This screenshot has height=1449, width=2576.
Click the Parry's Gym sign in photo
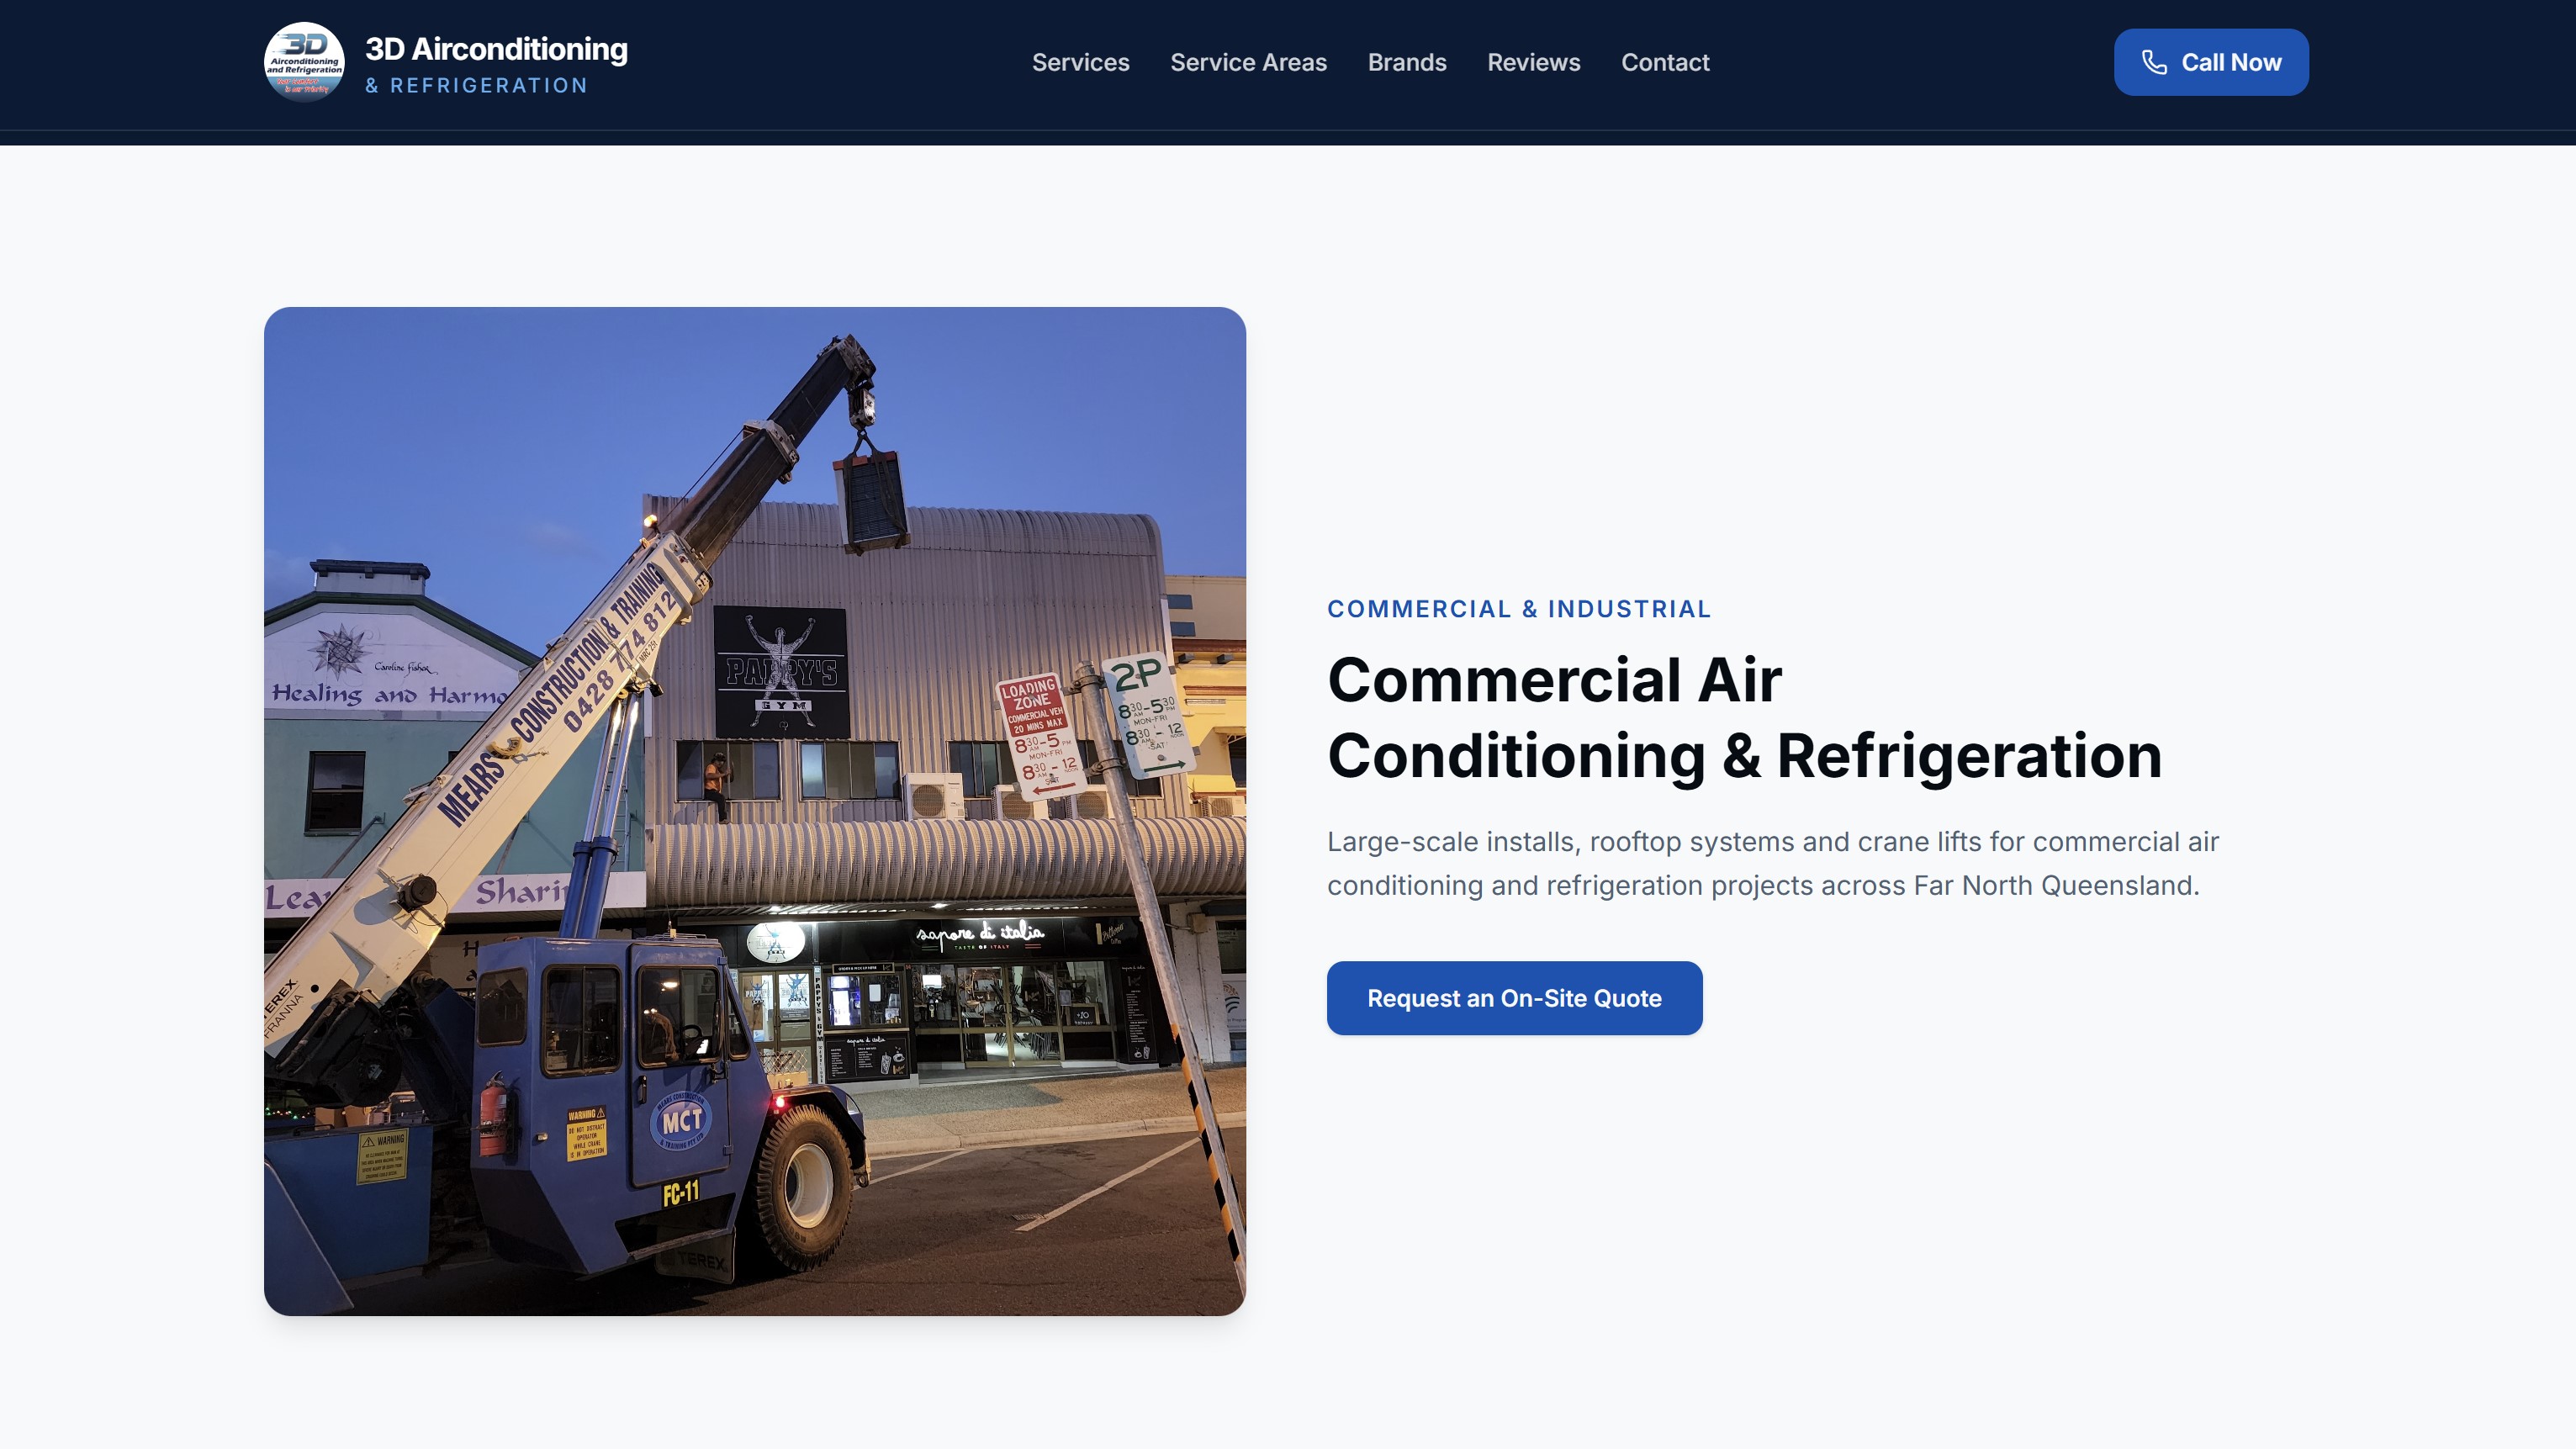tap(781, 672)
